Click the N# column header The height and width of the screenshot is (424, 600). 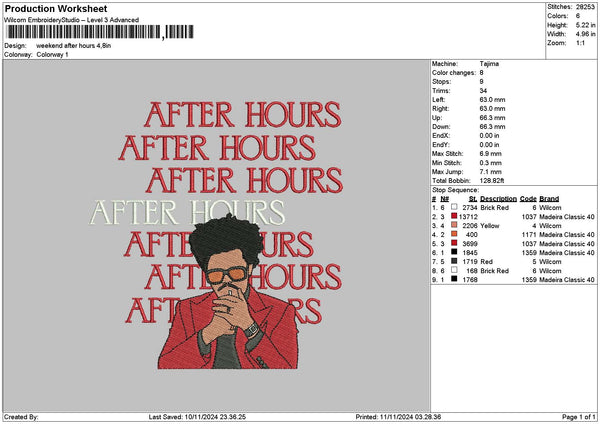tap(444, 199)
